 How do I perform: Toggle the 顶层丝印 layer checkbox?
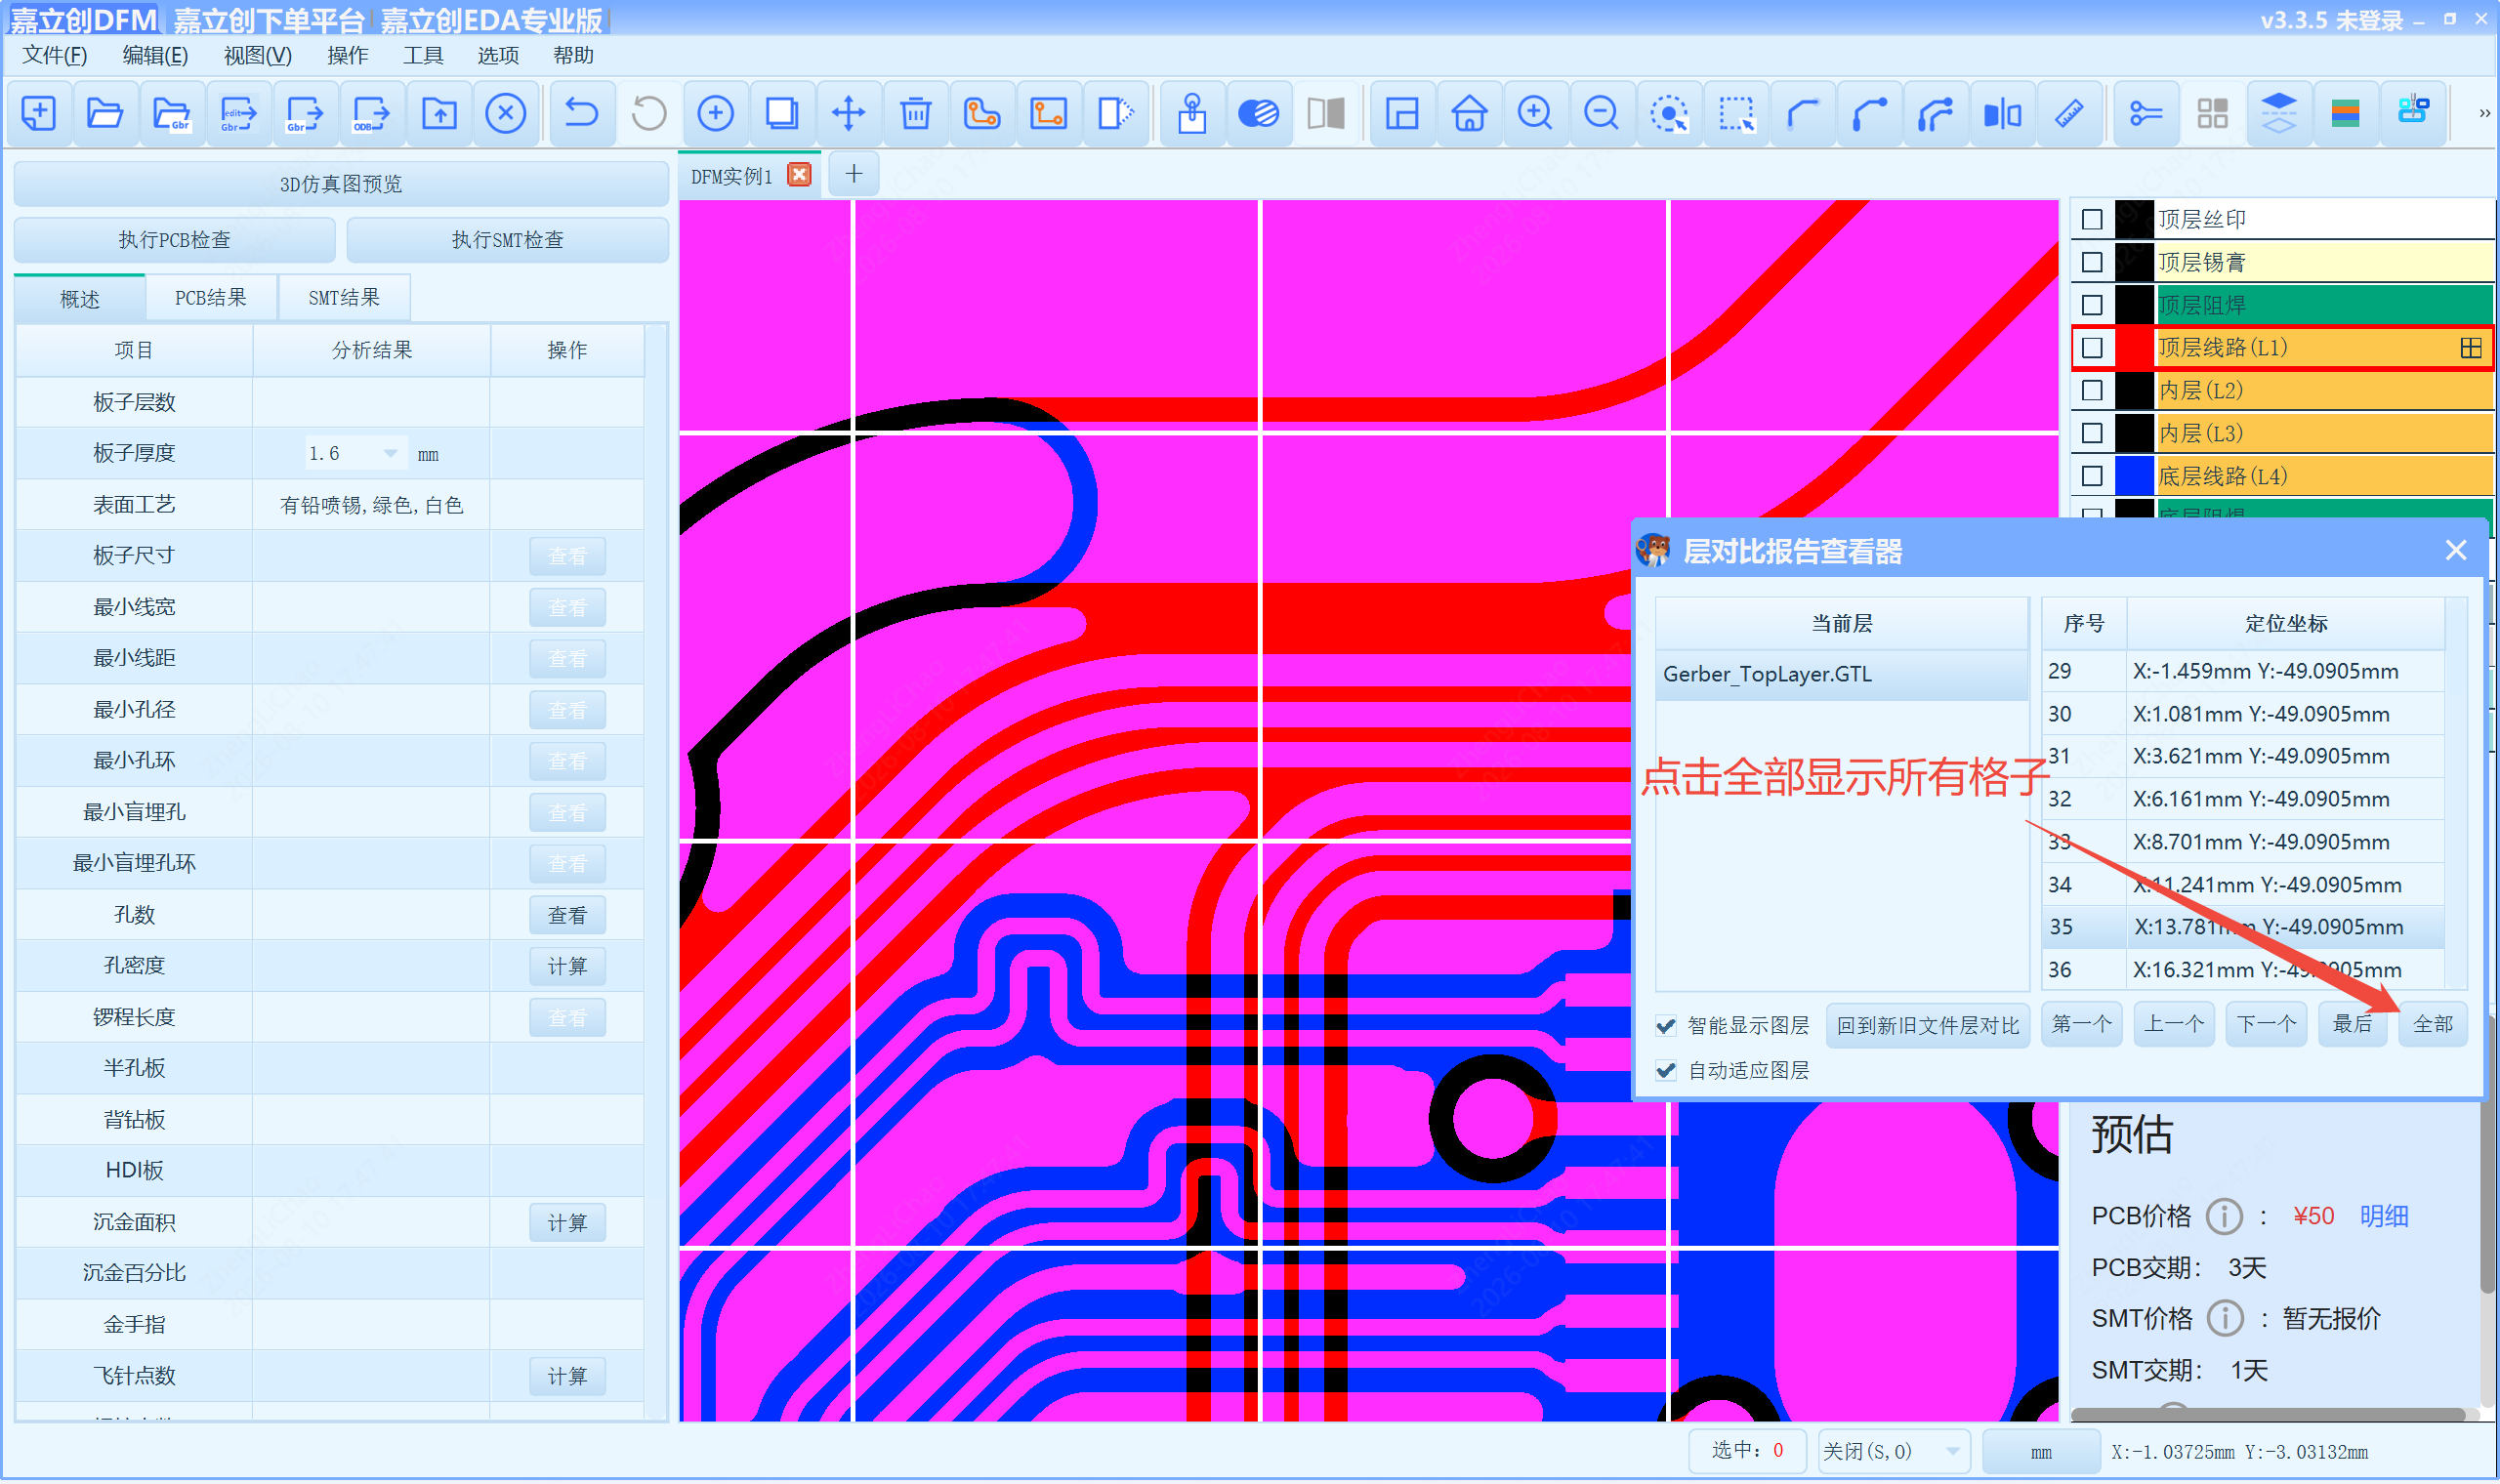(x=2092, y=220)
